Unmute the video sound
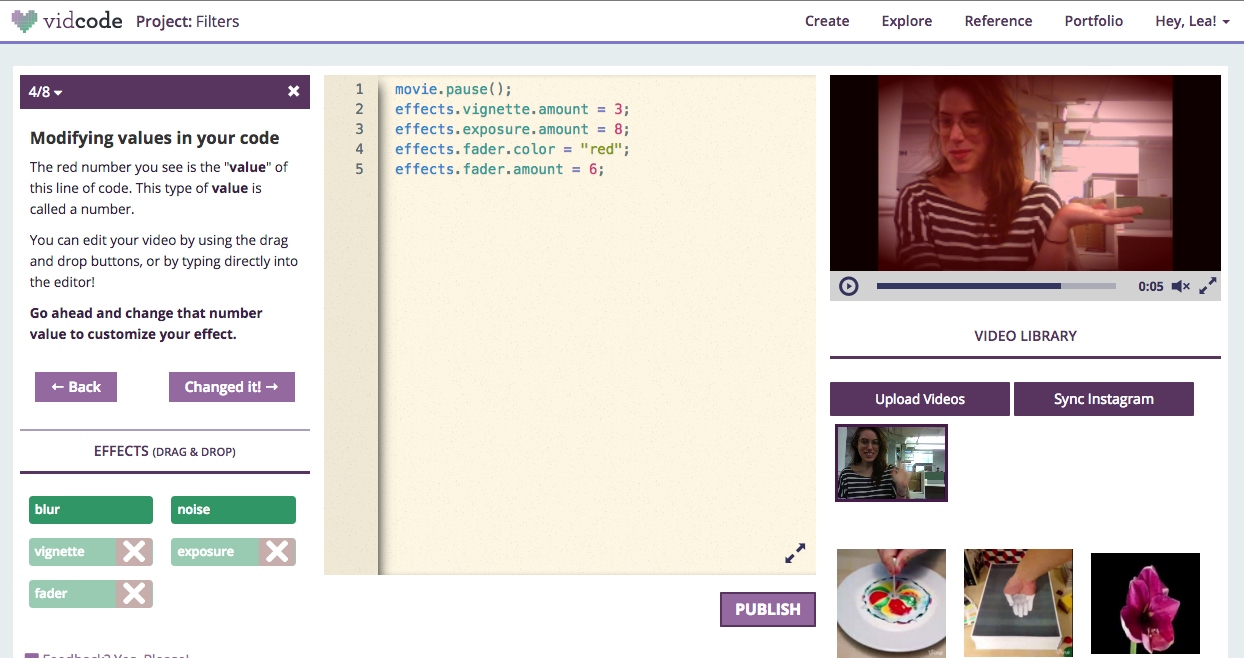Image resolution: width=1244 pixels, height=658 pixels. pyautogui.click(x=1180, y=286)
